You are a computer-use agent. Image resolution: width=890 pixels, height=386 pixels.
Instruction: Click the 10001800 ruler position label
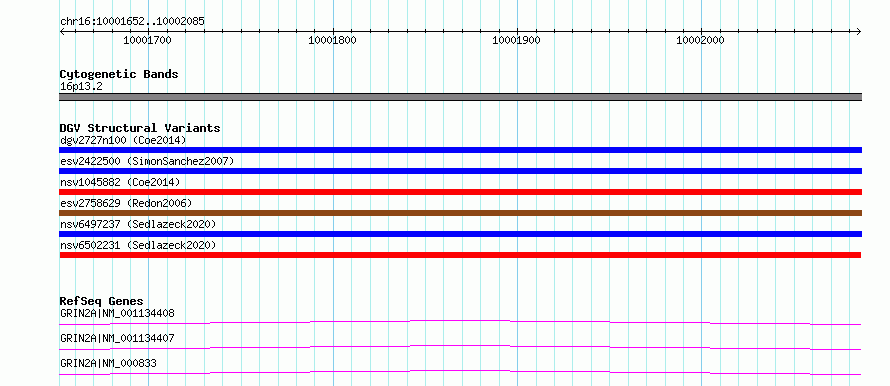pos(332,40)
